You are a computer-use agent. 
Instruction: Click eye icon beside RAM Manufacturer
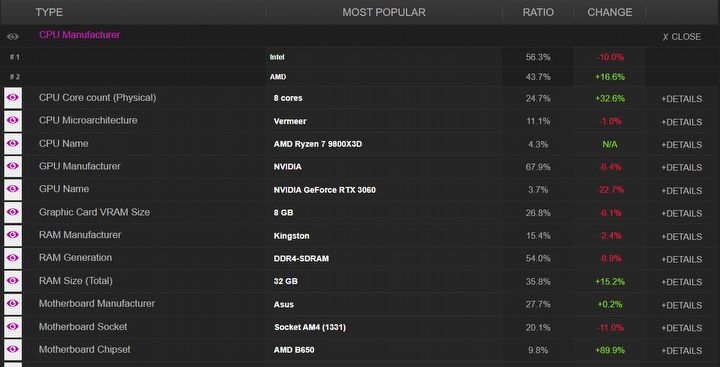pos(13,235)
